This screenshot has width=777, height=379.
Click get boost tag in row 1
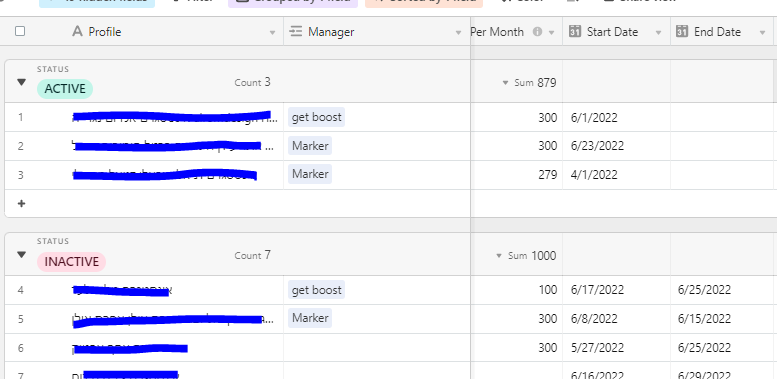[316, 117]
